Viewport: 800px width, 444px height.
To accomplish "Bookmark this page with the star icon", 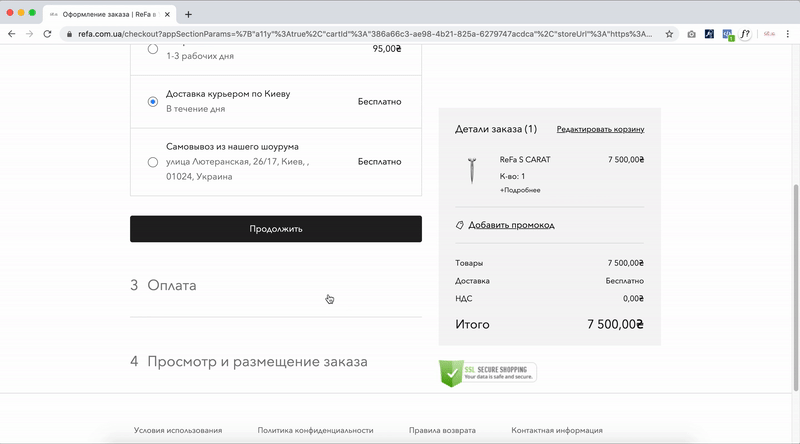I will click(x=669, y=34).
